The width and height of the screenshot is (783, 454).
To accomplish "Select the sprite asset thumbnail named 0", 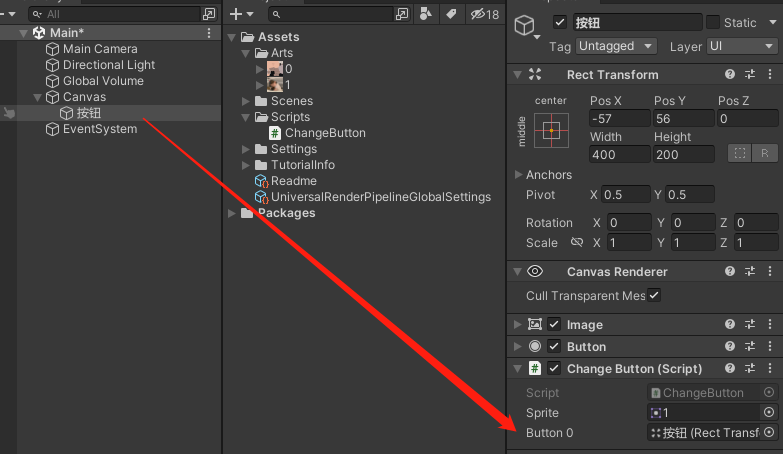I will (x=275, y=69).
